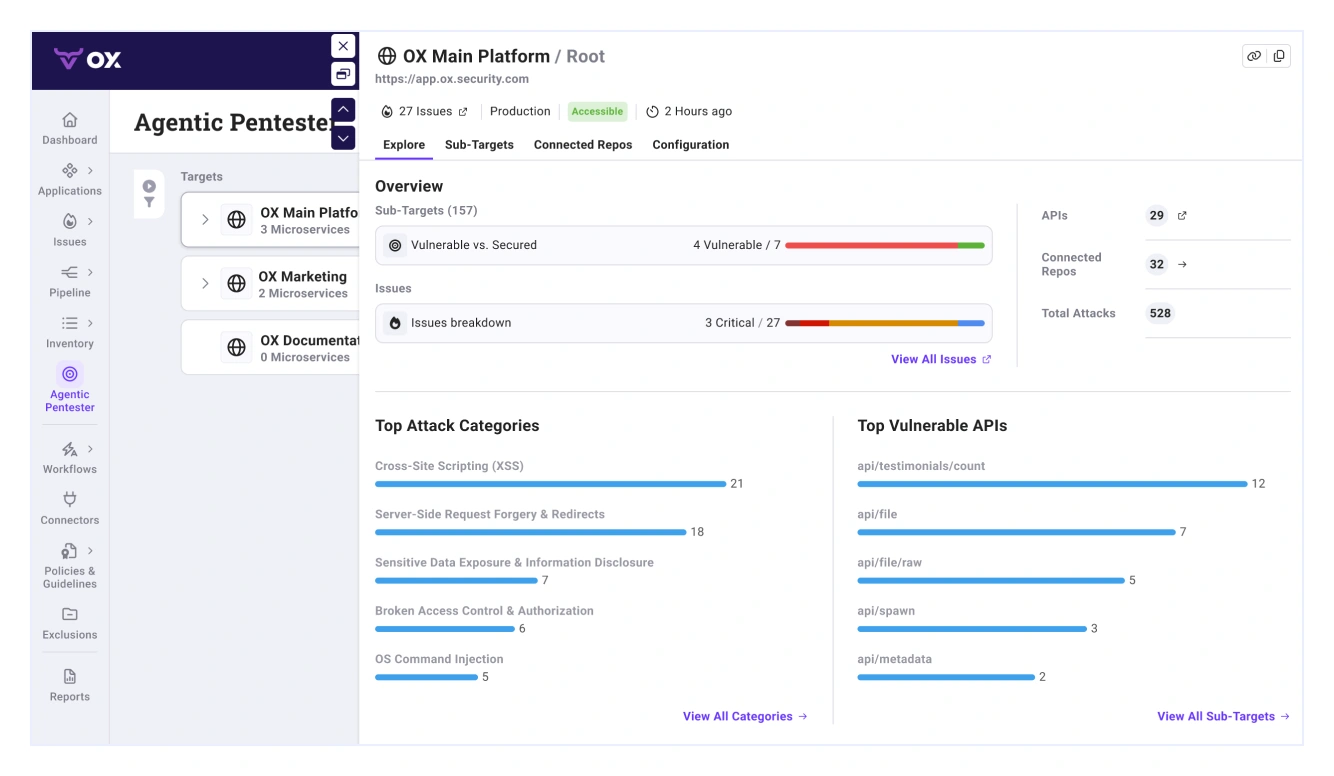
Task: Go to next target with the down arrow
Action: [x=343, y=138]
